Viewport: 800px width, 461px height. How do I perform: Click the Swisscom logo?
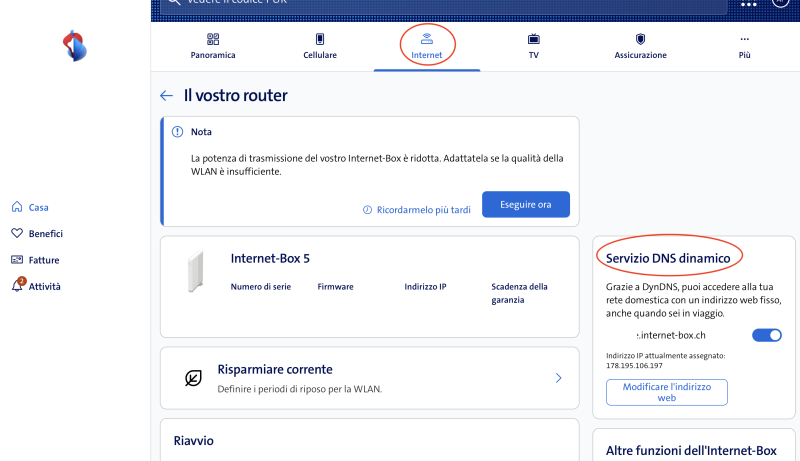coord(75,46)
